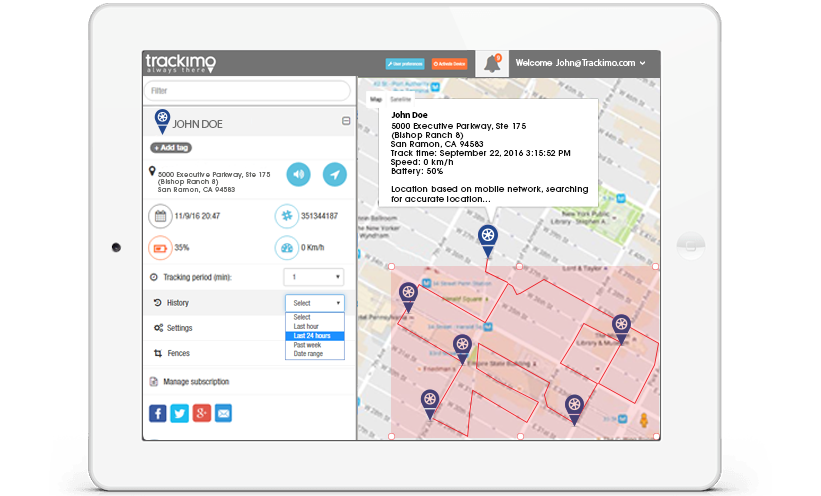This screenshot has width=821, height=496.
Task: Click the sidebar address 5000 Executive Parkway
Action: click(214, 182)
